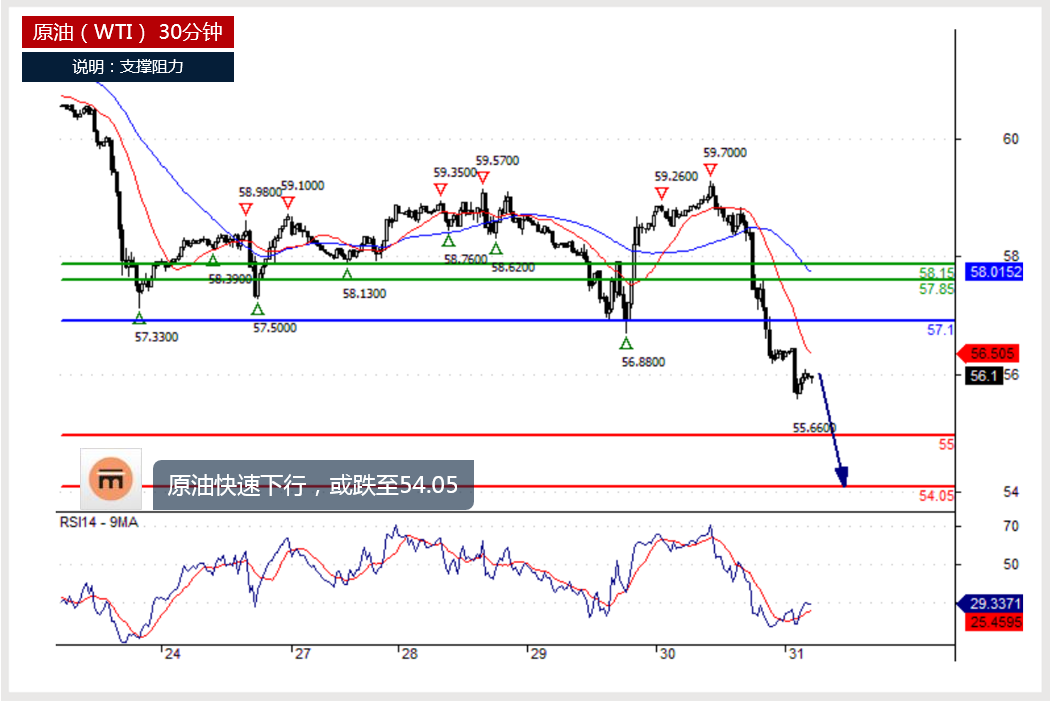The height and width of the screenshot is (701, 1051).
Task: Click the date 28 on the time axis
Action: (409, 653)
